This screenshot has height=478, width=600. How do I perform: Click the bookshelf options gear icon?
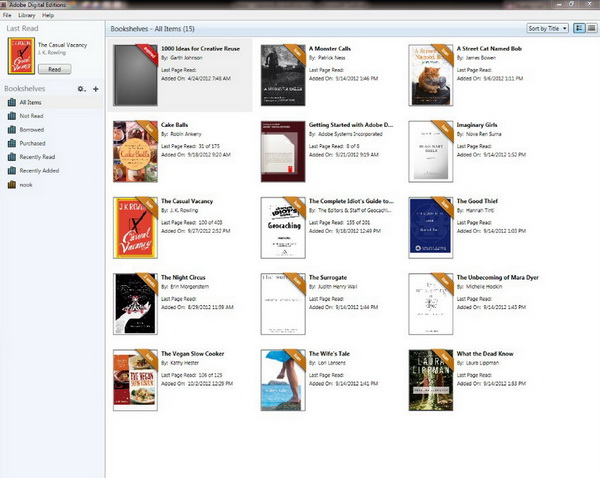point(82,89)
